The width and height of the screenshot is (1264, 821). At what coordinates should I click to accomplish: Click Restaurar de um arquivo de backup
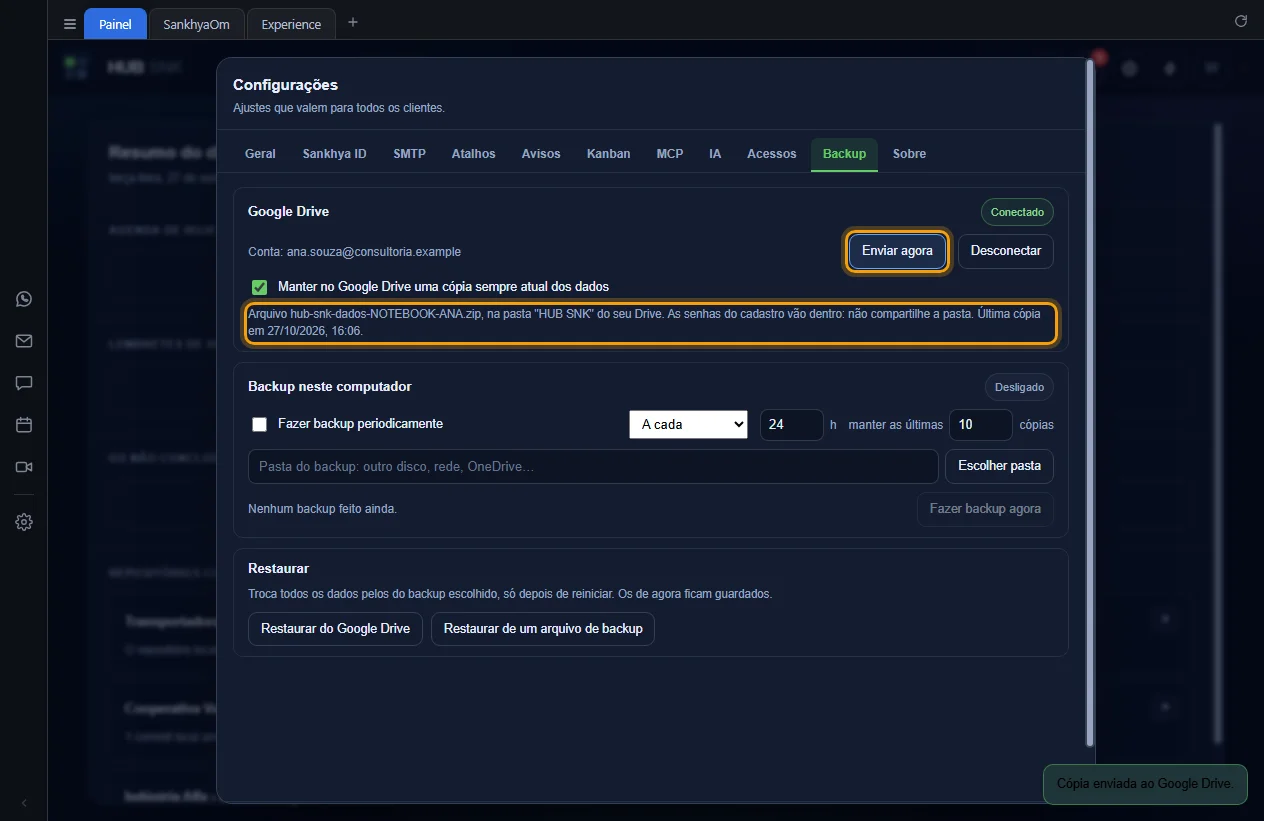543,629
